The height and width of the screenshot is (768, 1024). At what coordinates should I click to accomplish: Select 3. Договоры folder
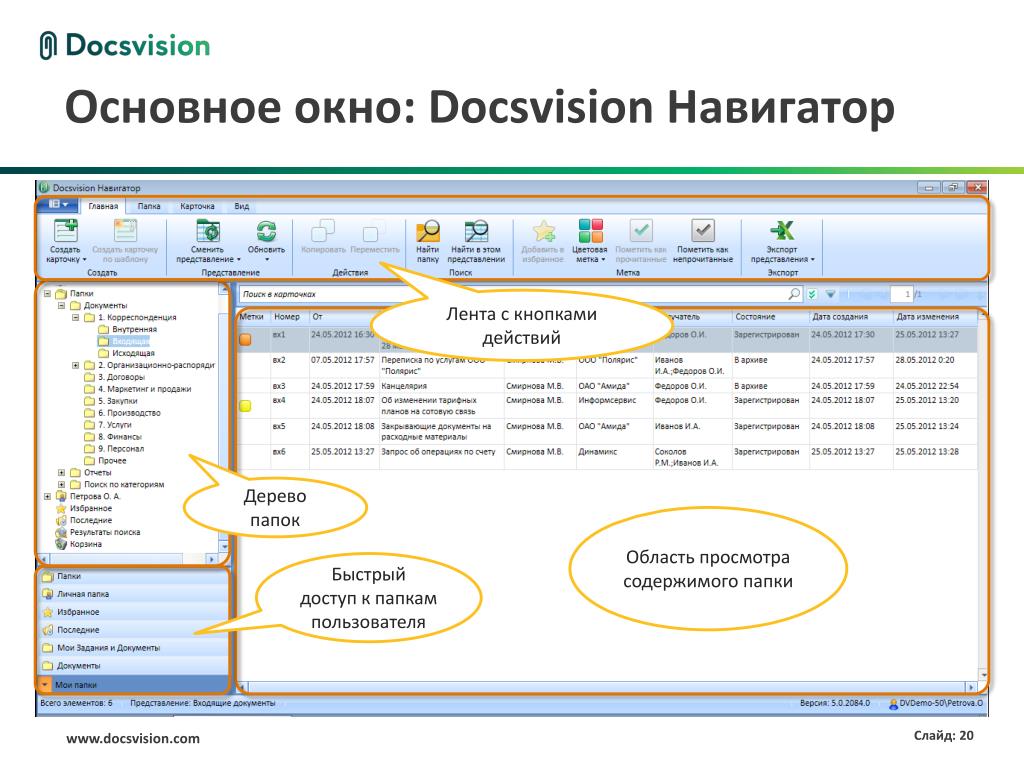tap(121, 377)
